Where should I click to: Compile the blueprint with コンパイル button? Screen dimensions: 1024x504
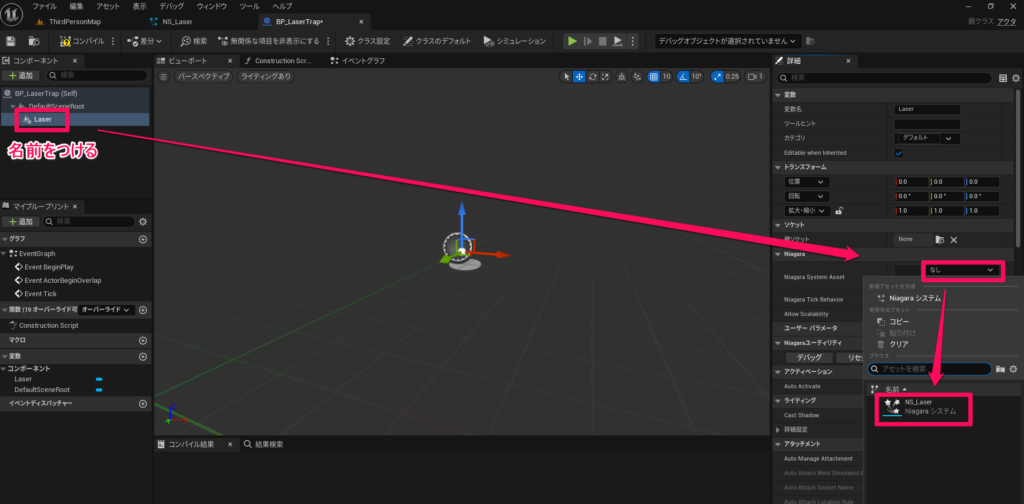pyautogui.click(x=82, y=41)
